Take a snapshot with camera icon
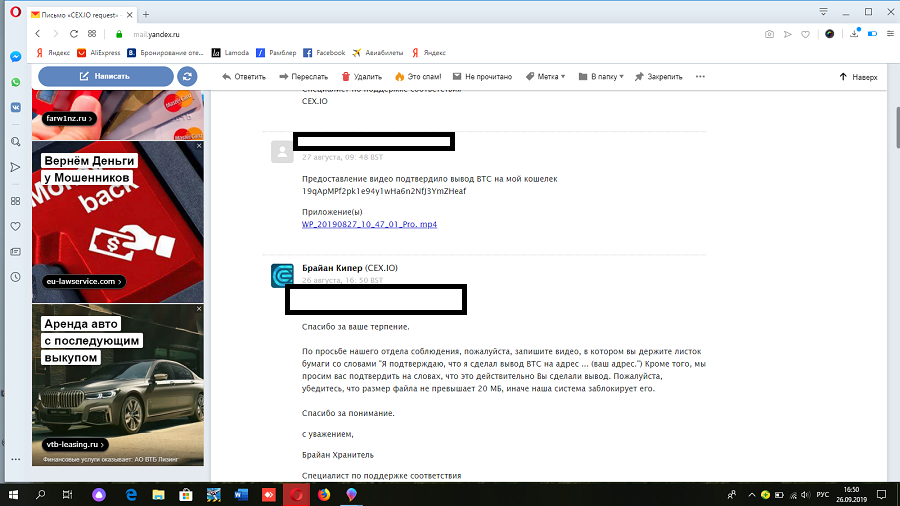Image resolution: width=900 pixels, height=506 pixels. coord(769,34)
